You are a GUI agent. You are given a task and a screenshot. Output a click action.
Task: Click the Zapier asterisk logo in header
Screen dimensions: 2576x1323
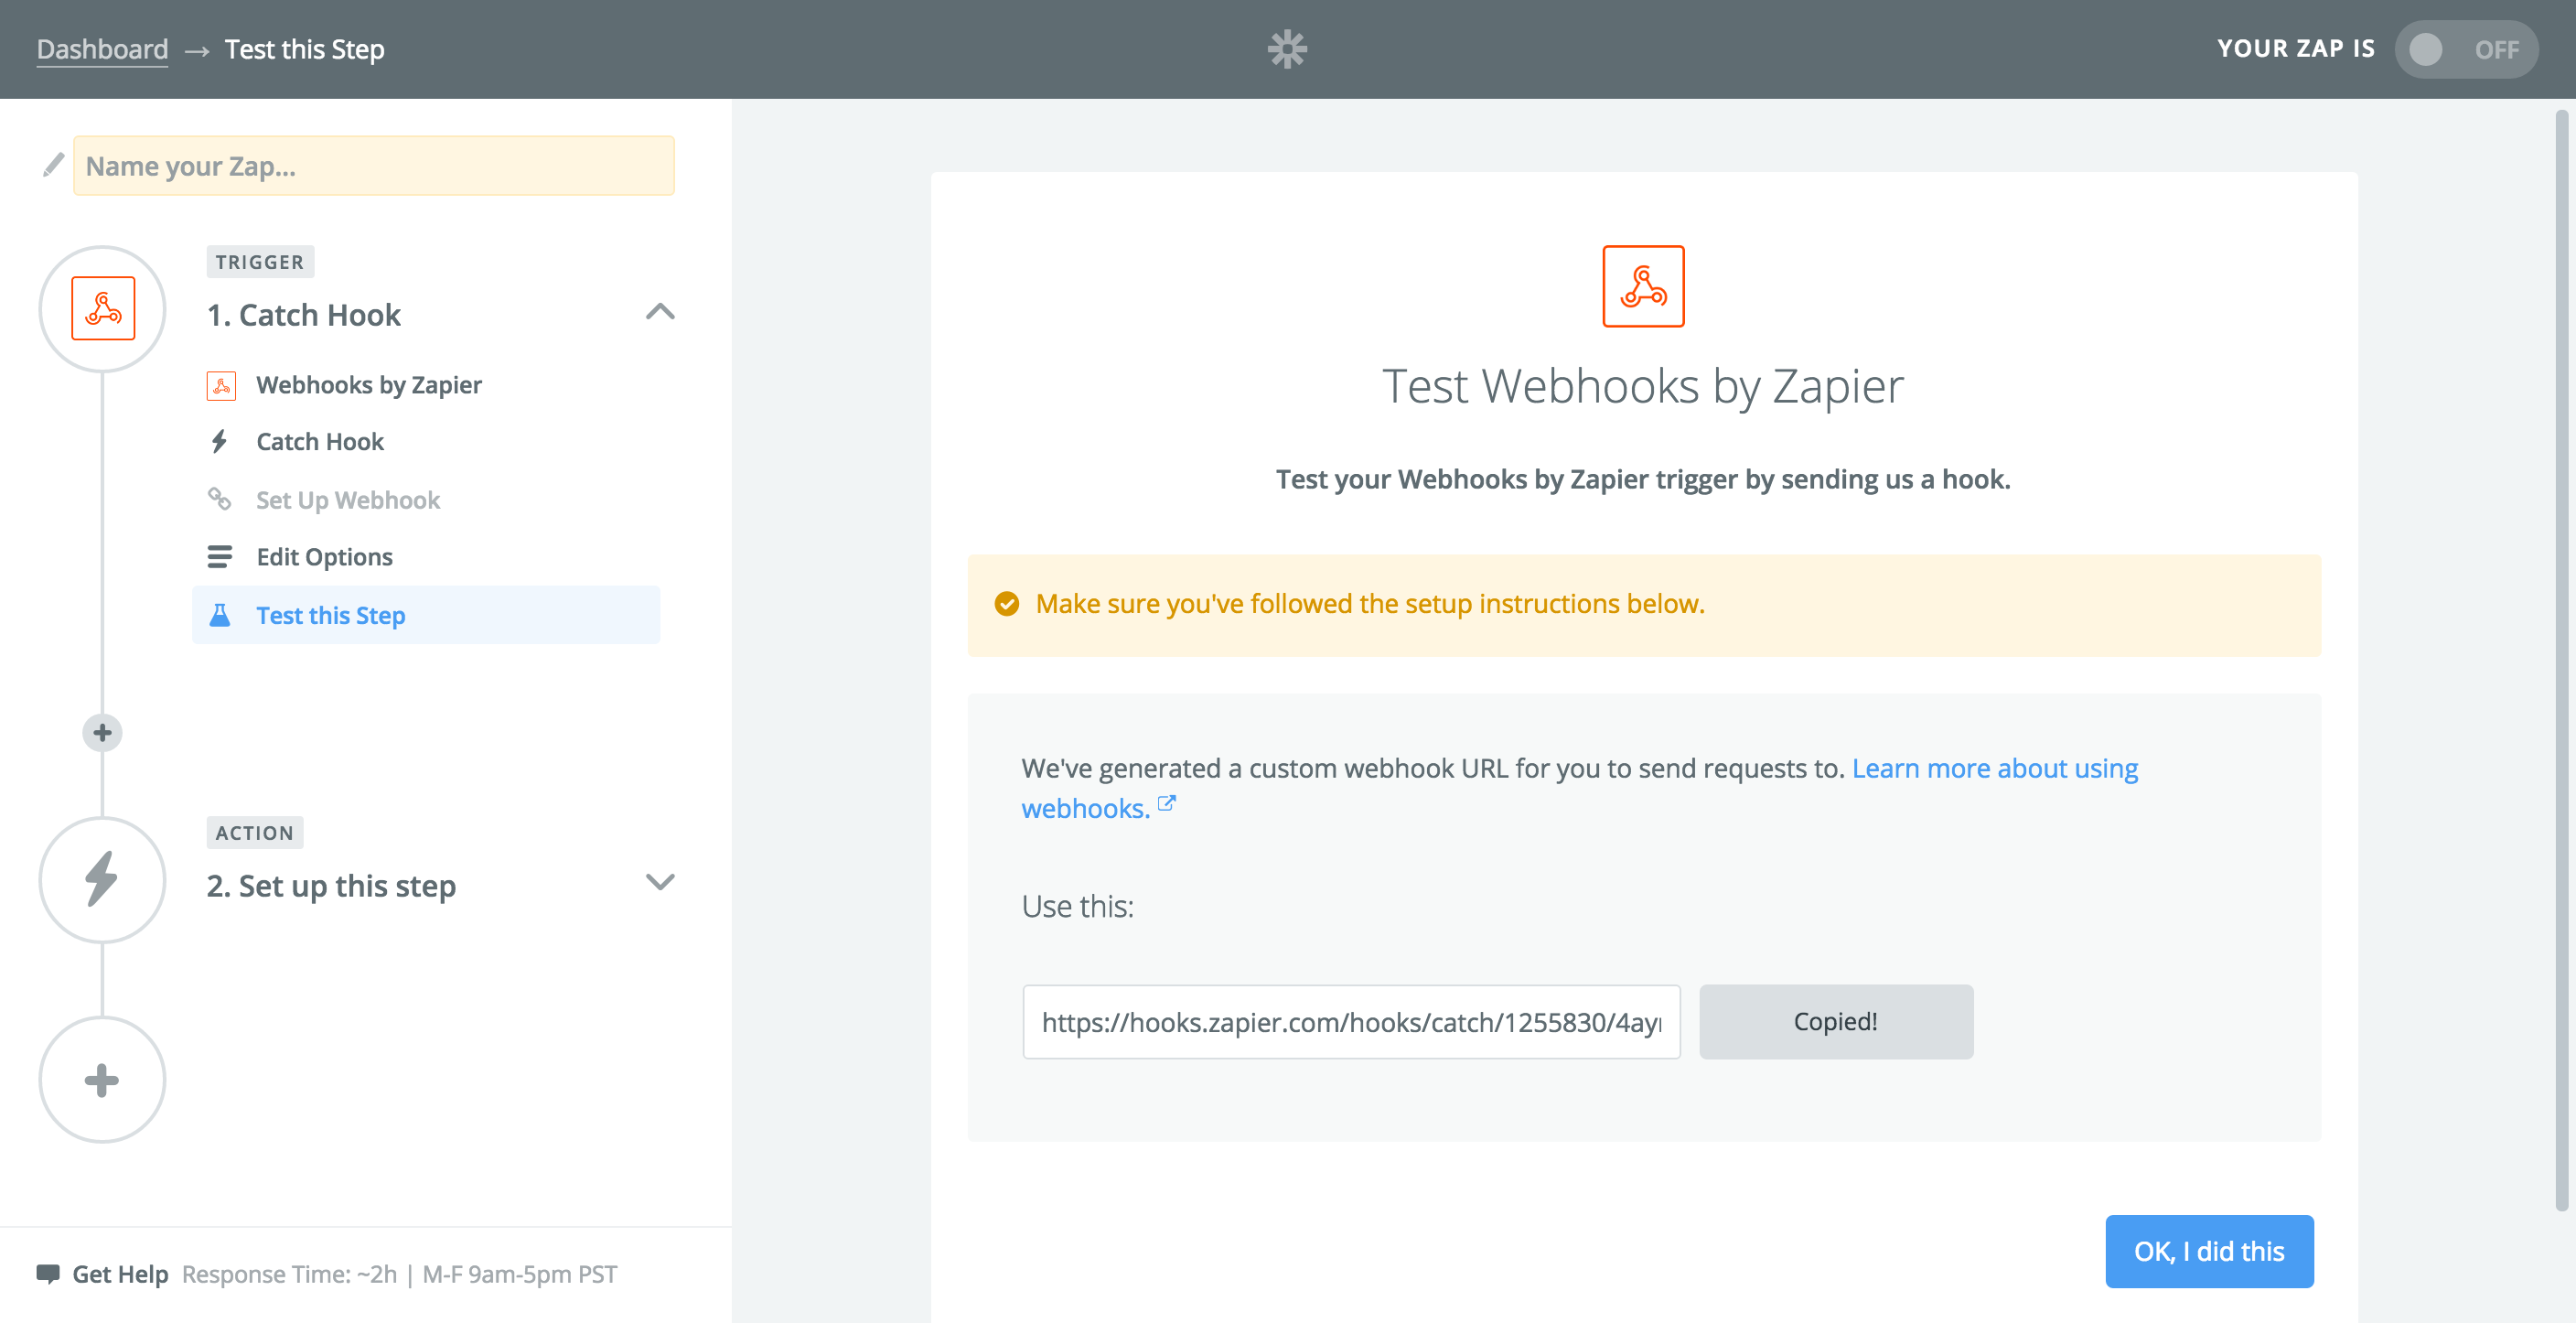[x=1287, y=49]
